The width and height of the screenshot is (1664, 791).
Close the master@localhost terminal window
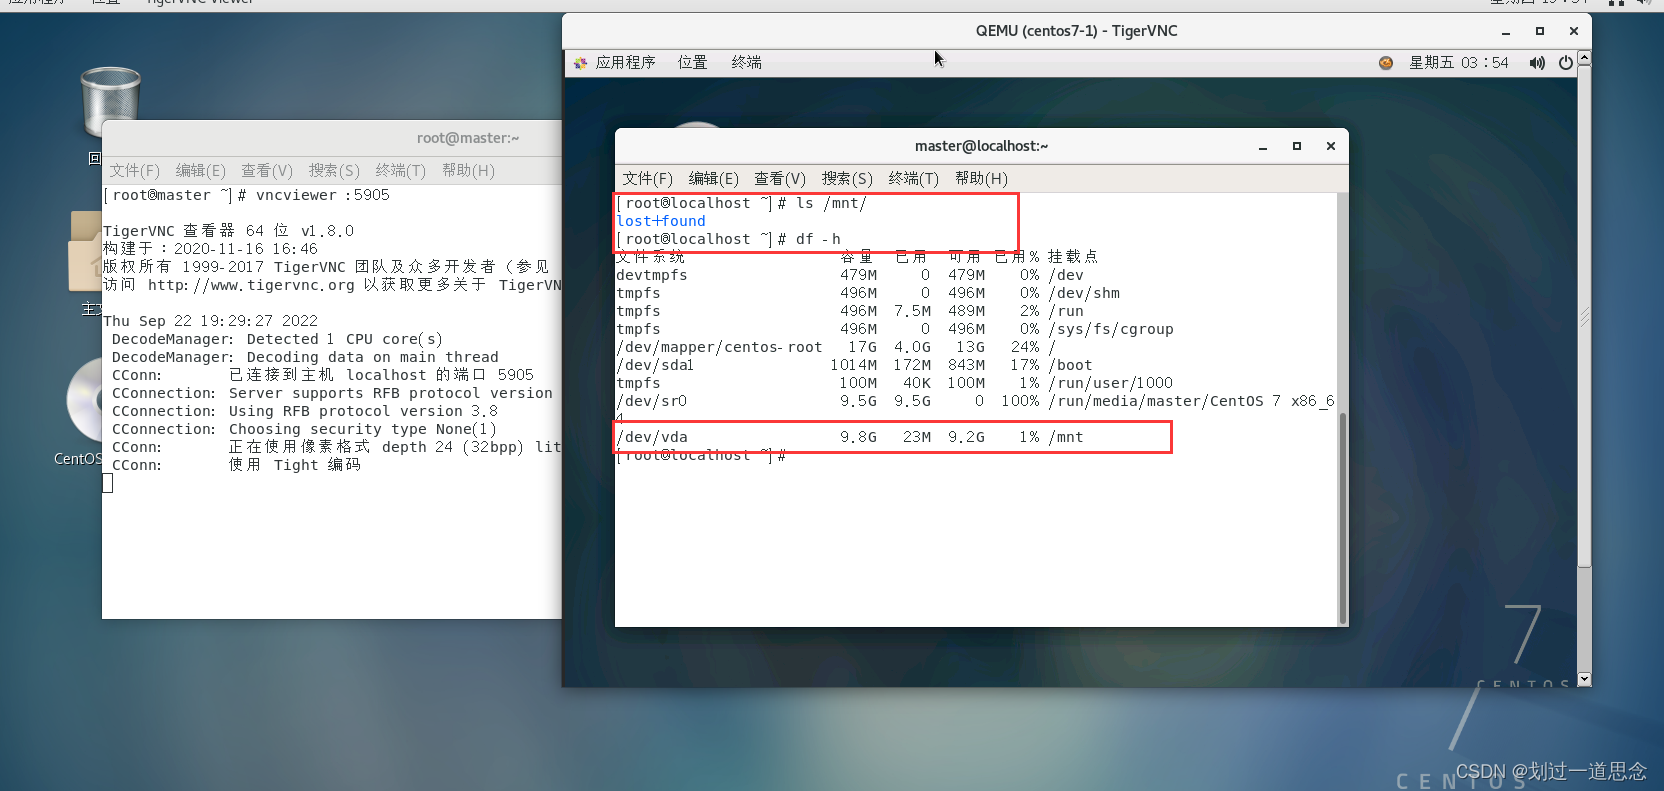(1331, 146)
